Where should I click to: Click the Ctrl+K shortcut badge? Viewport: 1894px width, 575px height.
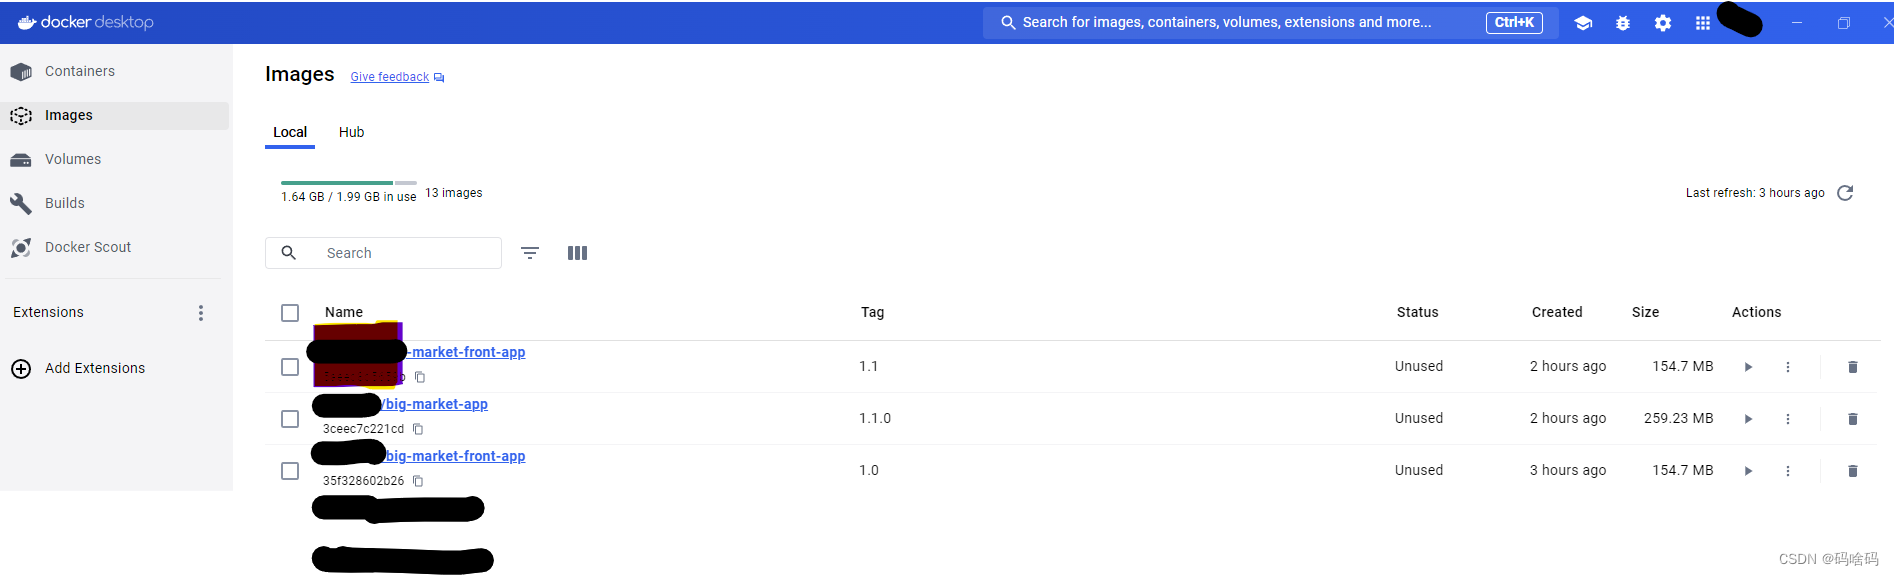[x=1514, y=22]
